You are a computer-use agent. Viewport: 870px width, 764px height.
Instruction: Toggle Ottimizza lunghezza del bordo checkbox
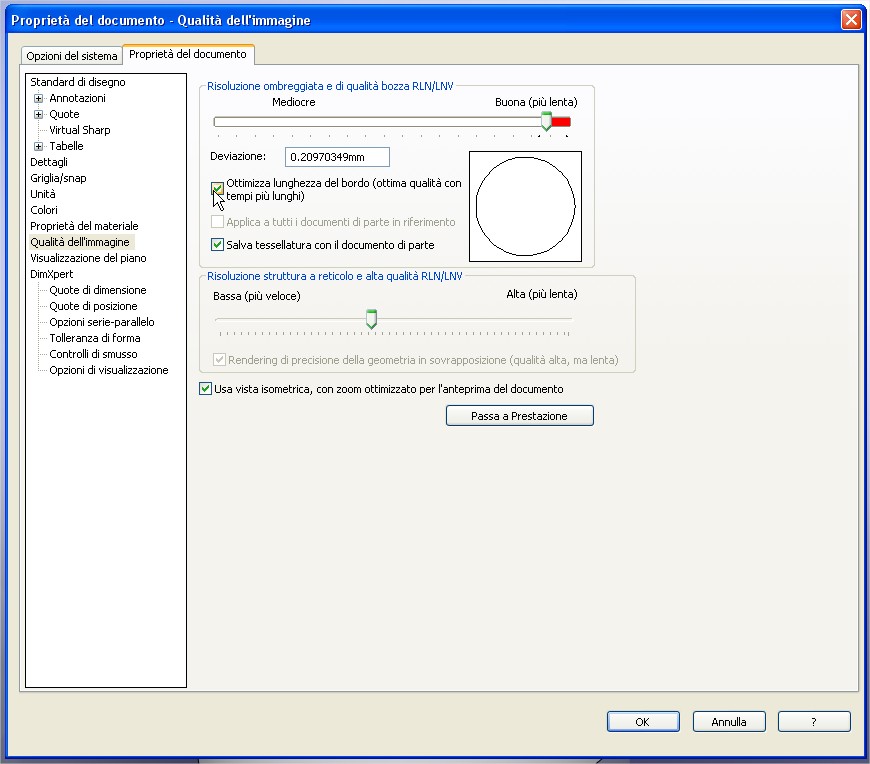point(218,188)
